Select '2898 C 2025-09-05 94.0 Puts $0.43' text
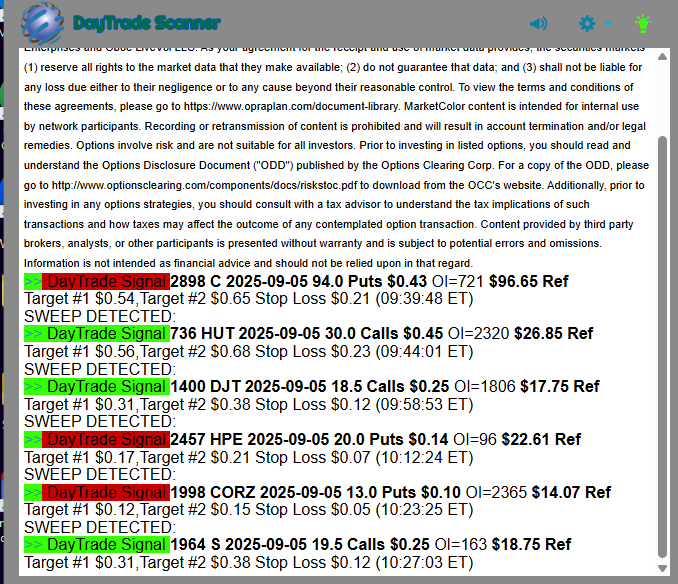 298,281
